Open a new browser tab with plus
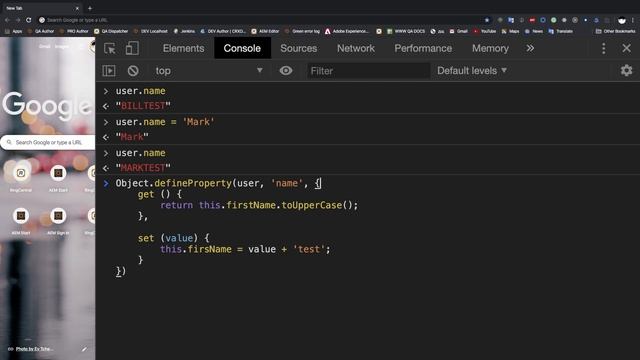This screenshot has width=640, height=360. pos(90,8)
